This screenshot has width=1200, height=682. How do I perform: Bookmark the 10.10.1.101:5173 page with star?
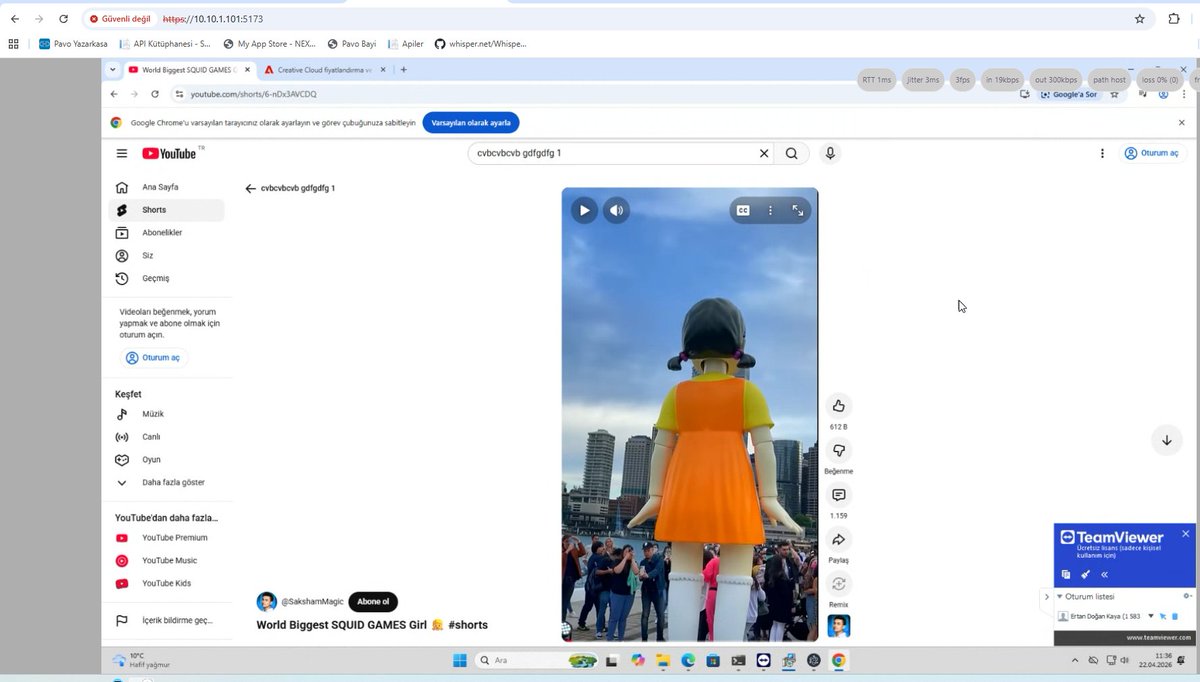(1139, 18)
